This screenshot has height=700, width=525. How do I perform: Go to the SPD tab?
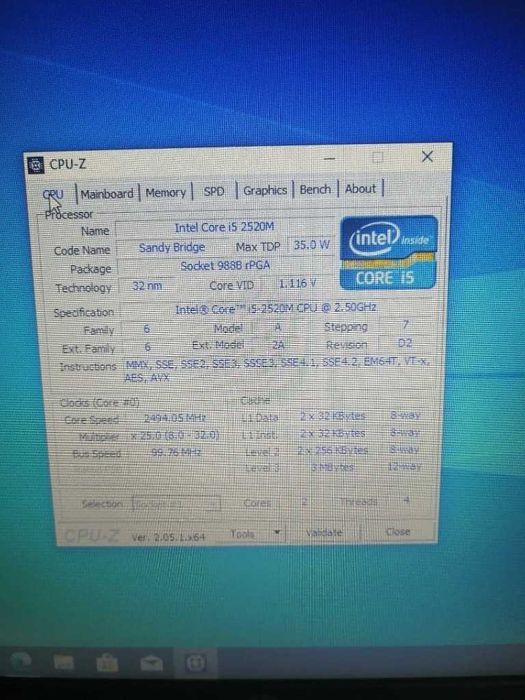pyautogui.click(x=213, y=191)
